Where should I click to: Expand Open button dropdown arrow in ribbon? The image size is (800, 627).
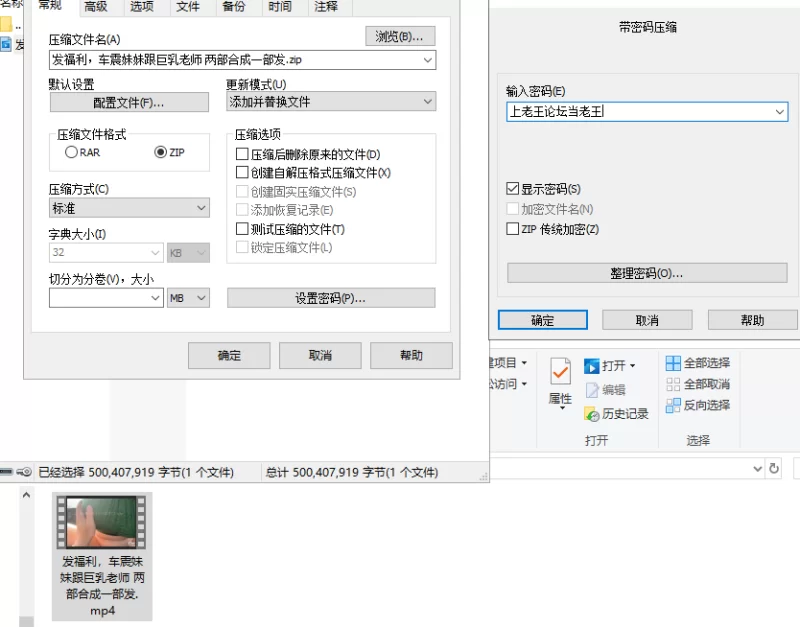633,366
